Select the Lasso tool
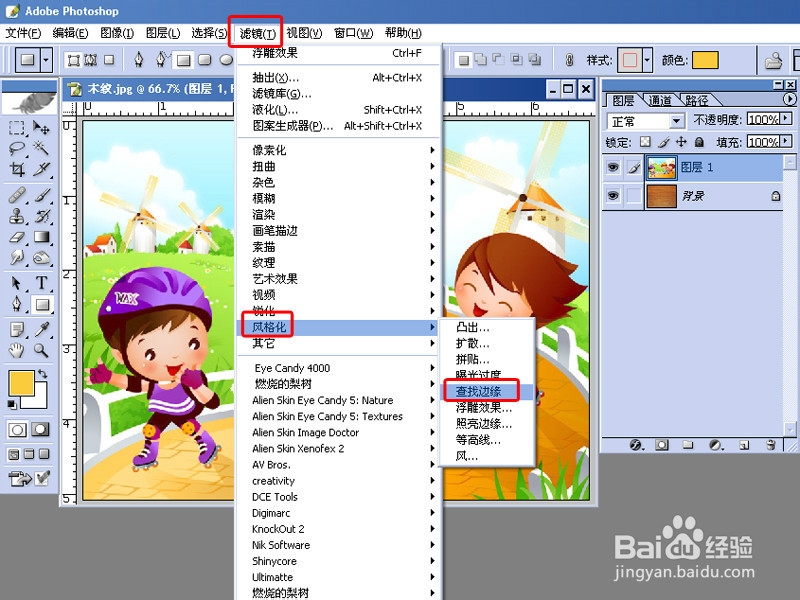 (17, 148)
